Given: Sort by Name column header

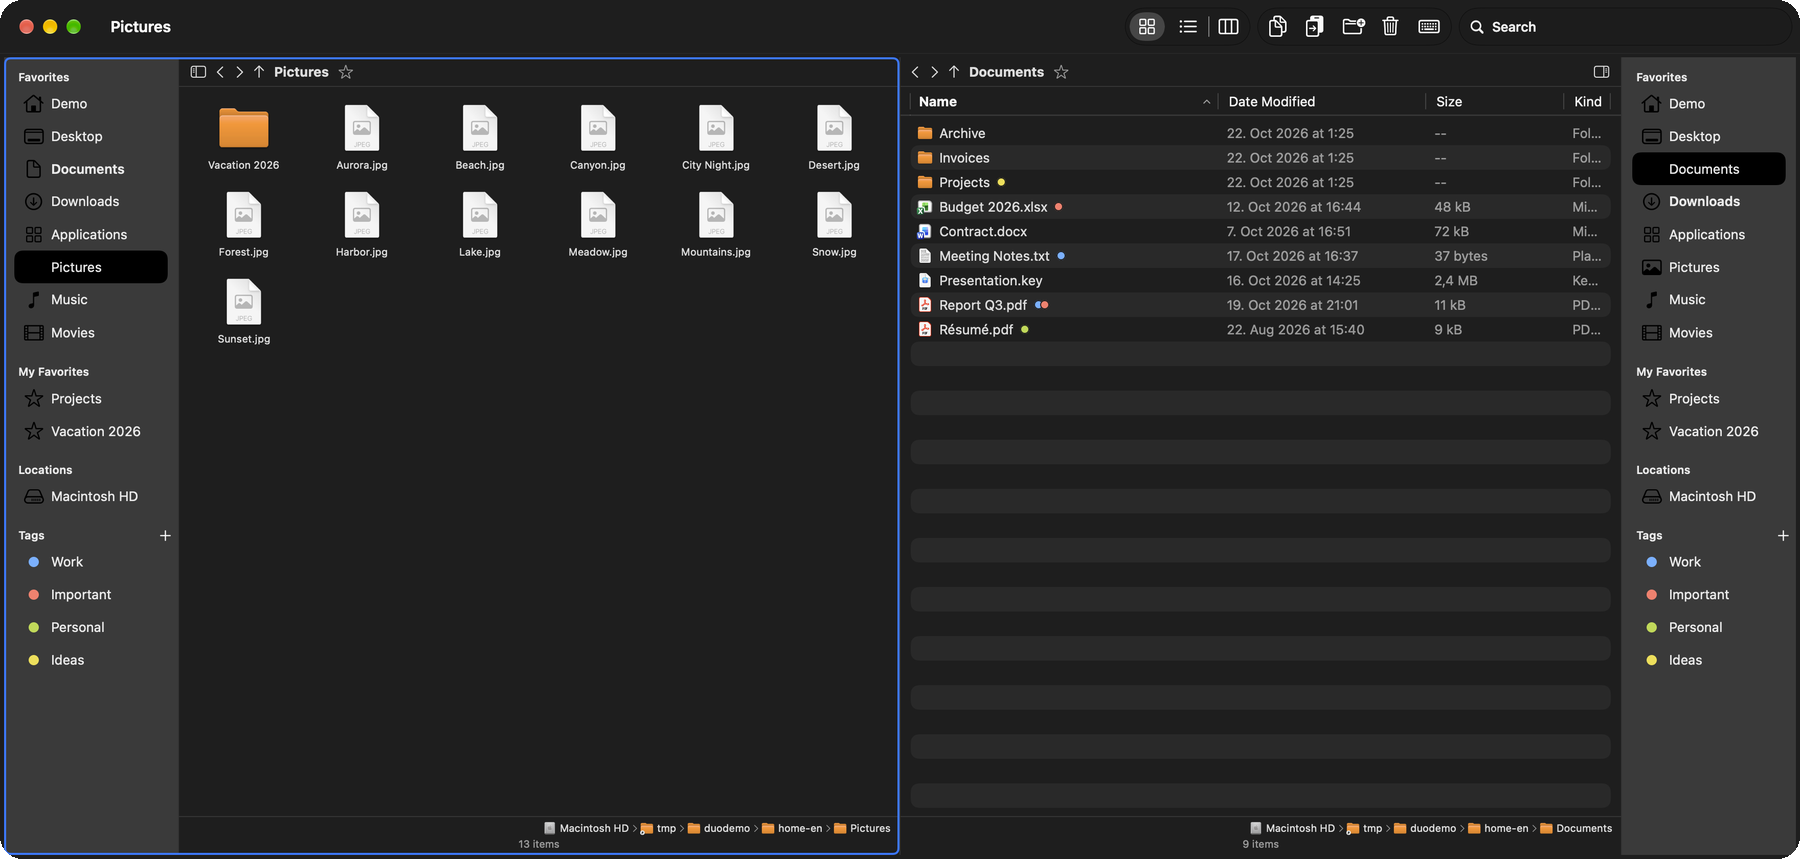Looking at the screenshot, I should point(1063,102).
